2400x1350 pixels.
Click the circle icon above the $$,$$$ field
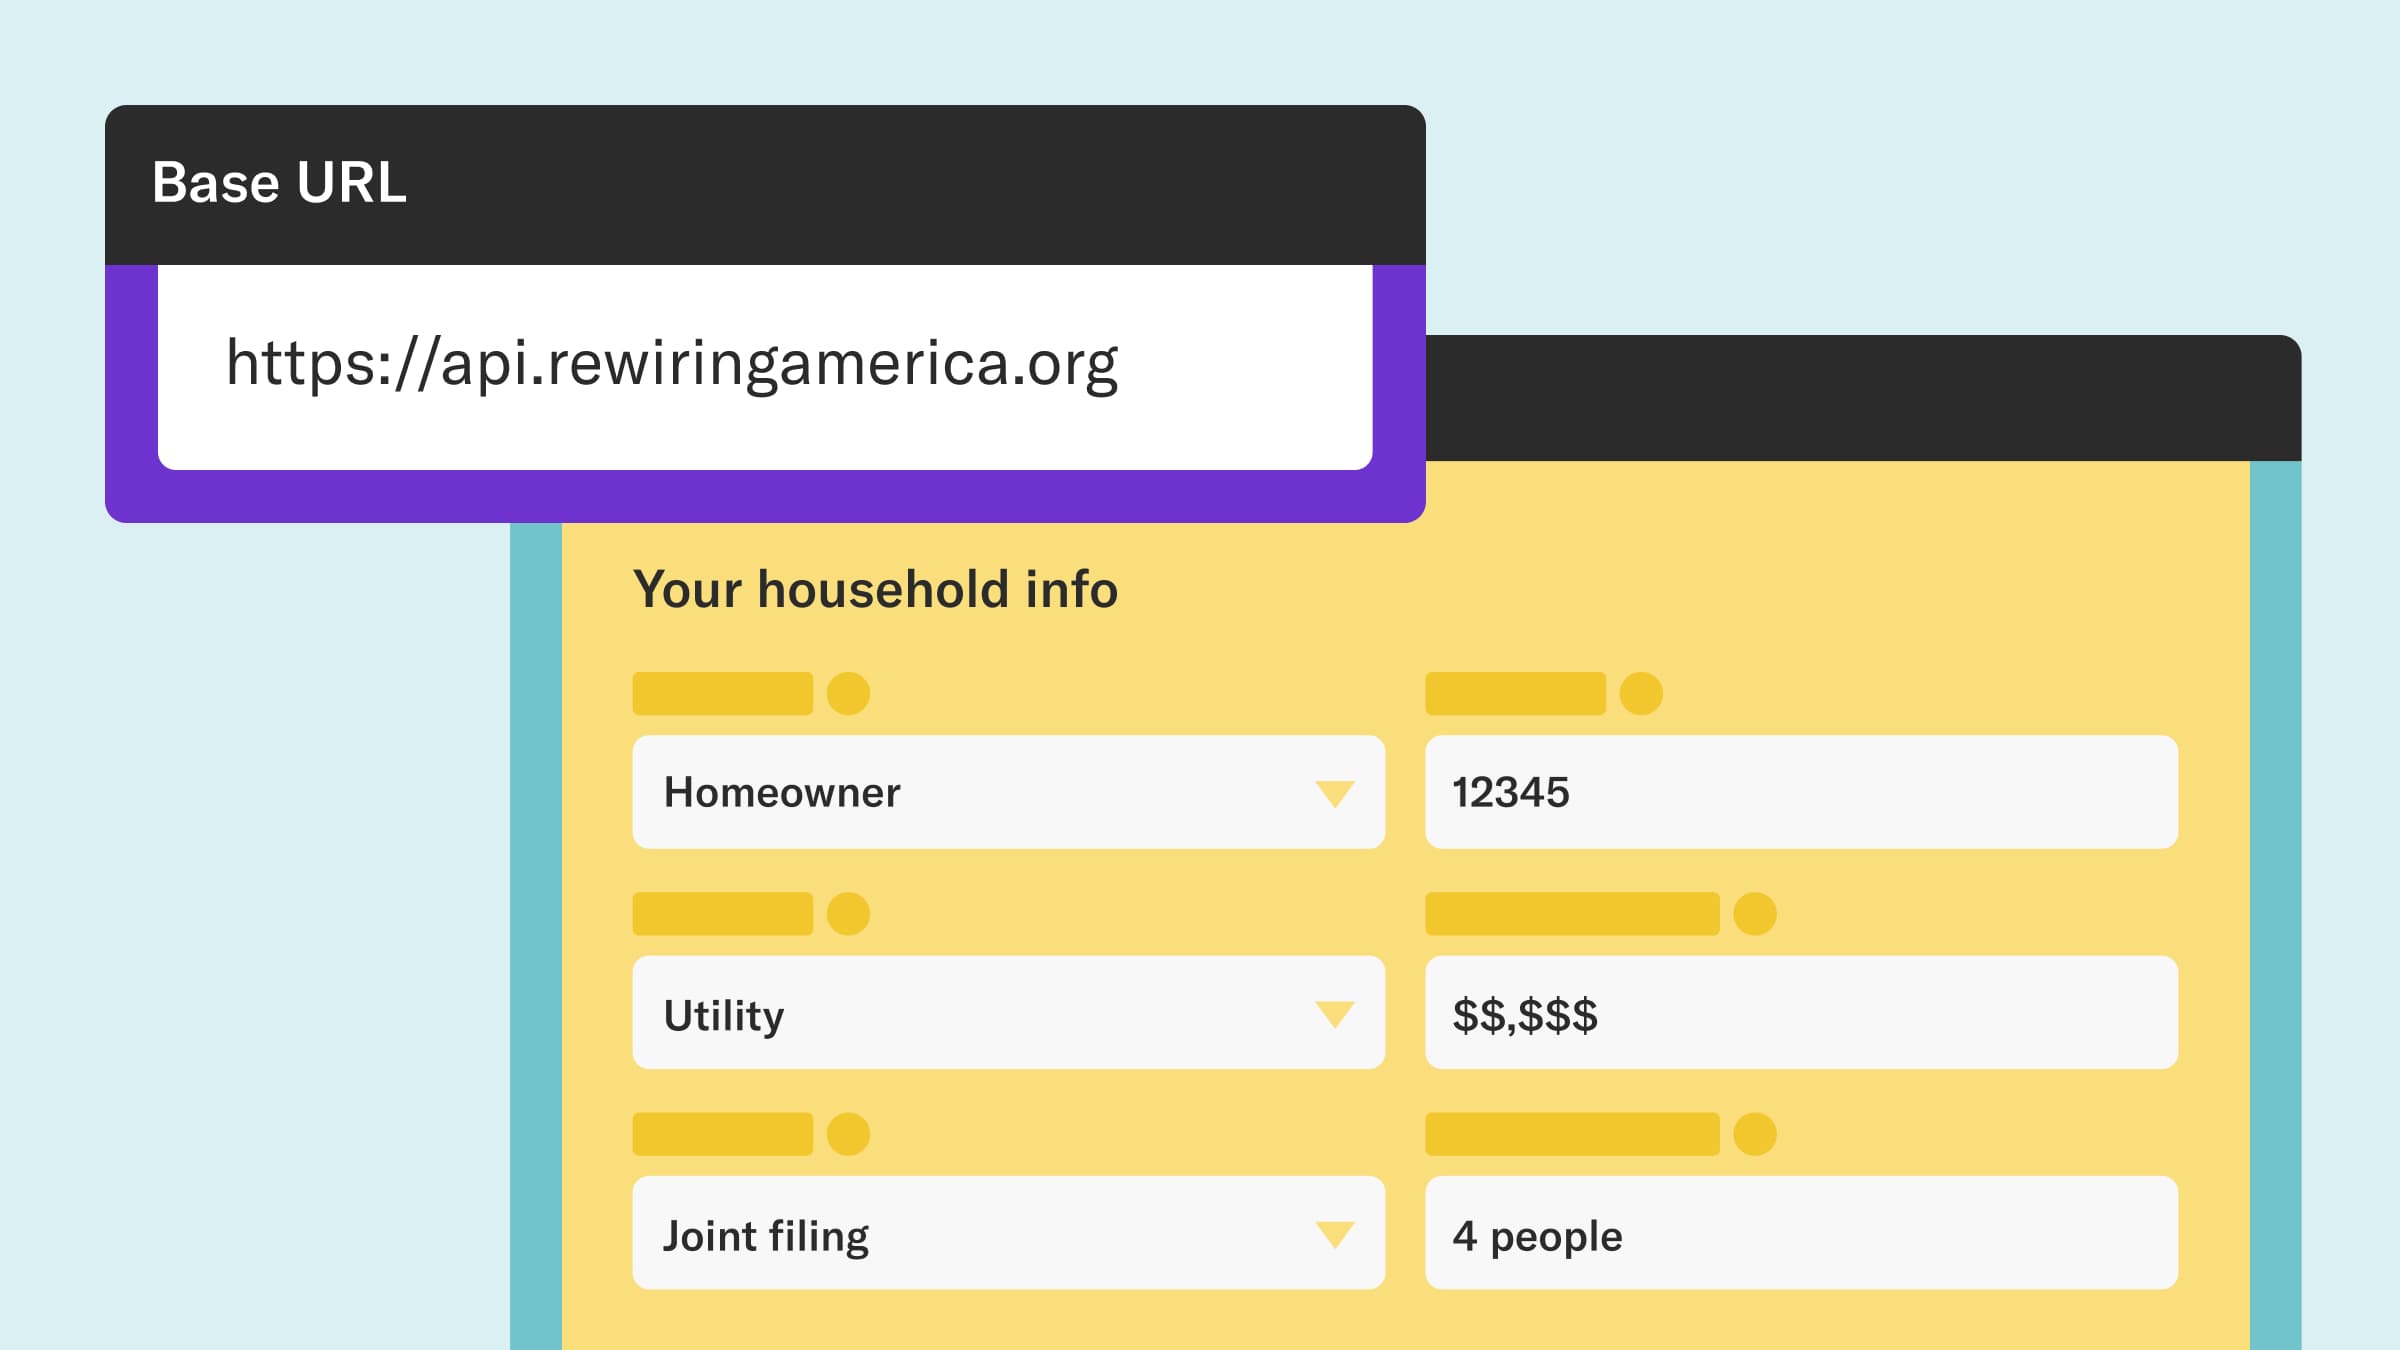(x=1754, y=914)
